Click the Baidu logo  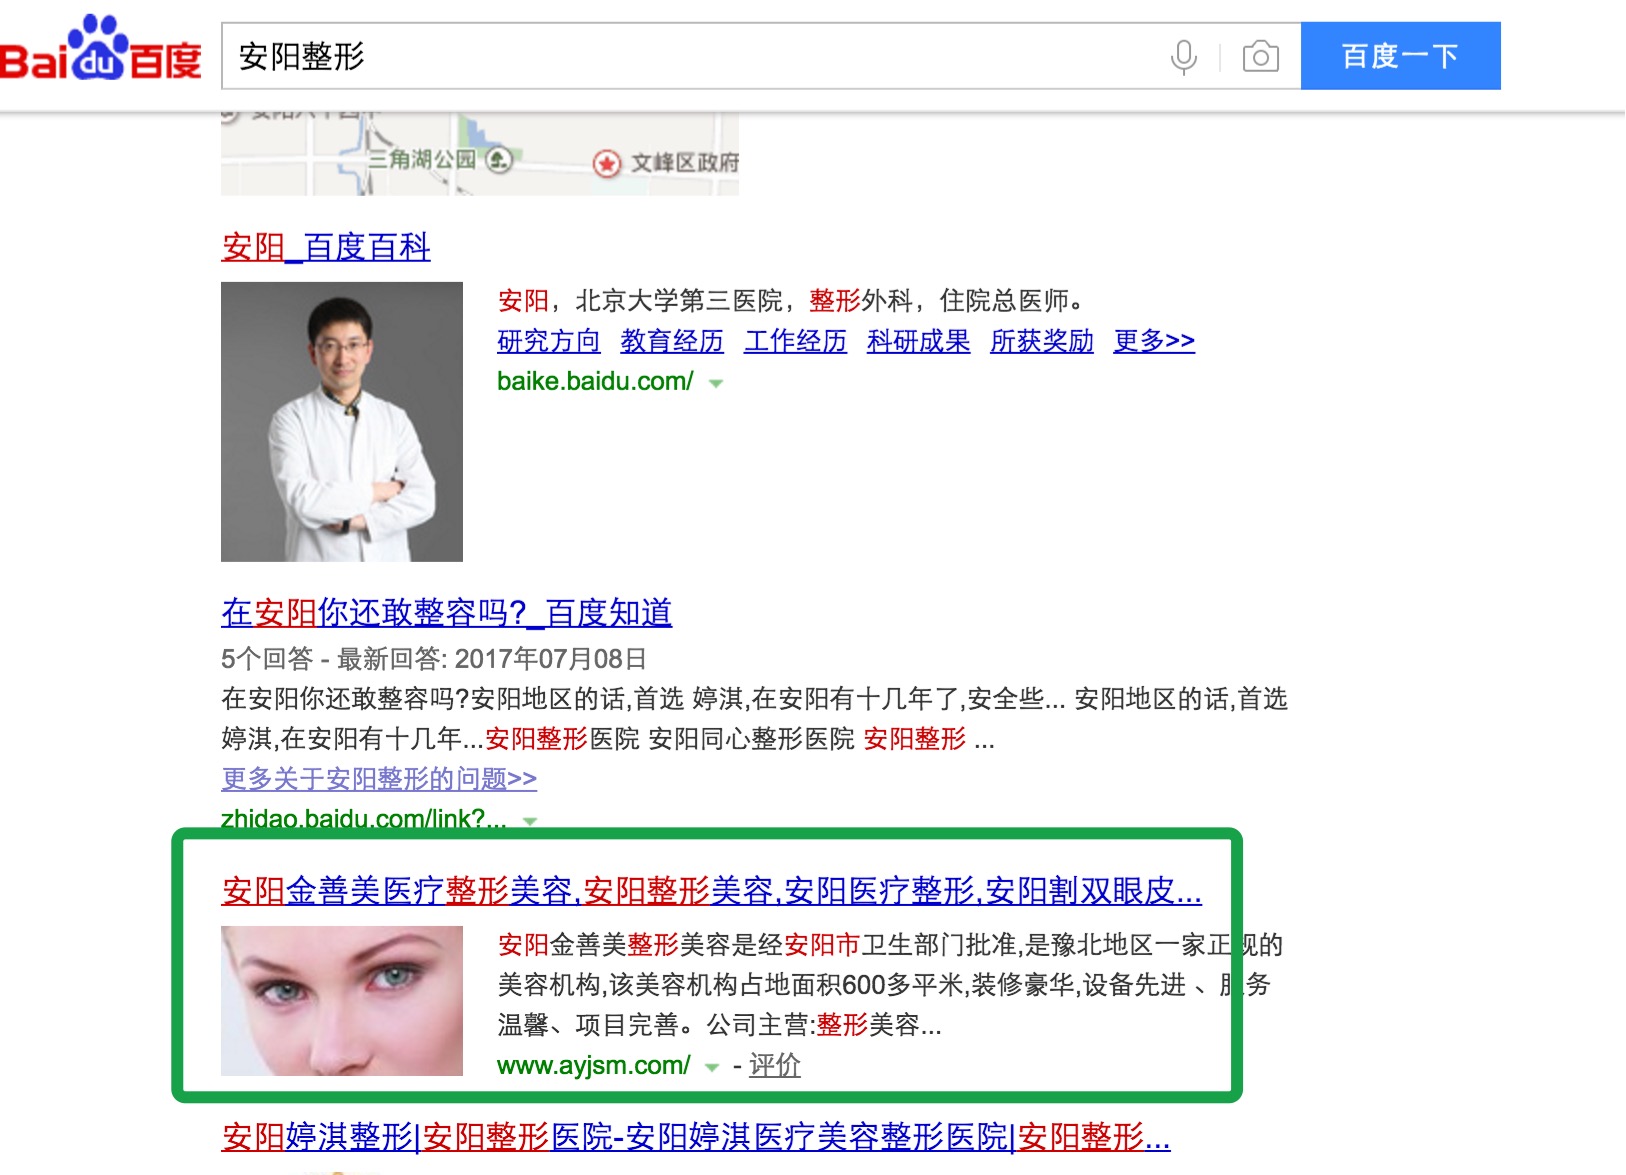pyautogui.click(x=101, y=50)
